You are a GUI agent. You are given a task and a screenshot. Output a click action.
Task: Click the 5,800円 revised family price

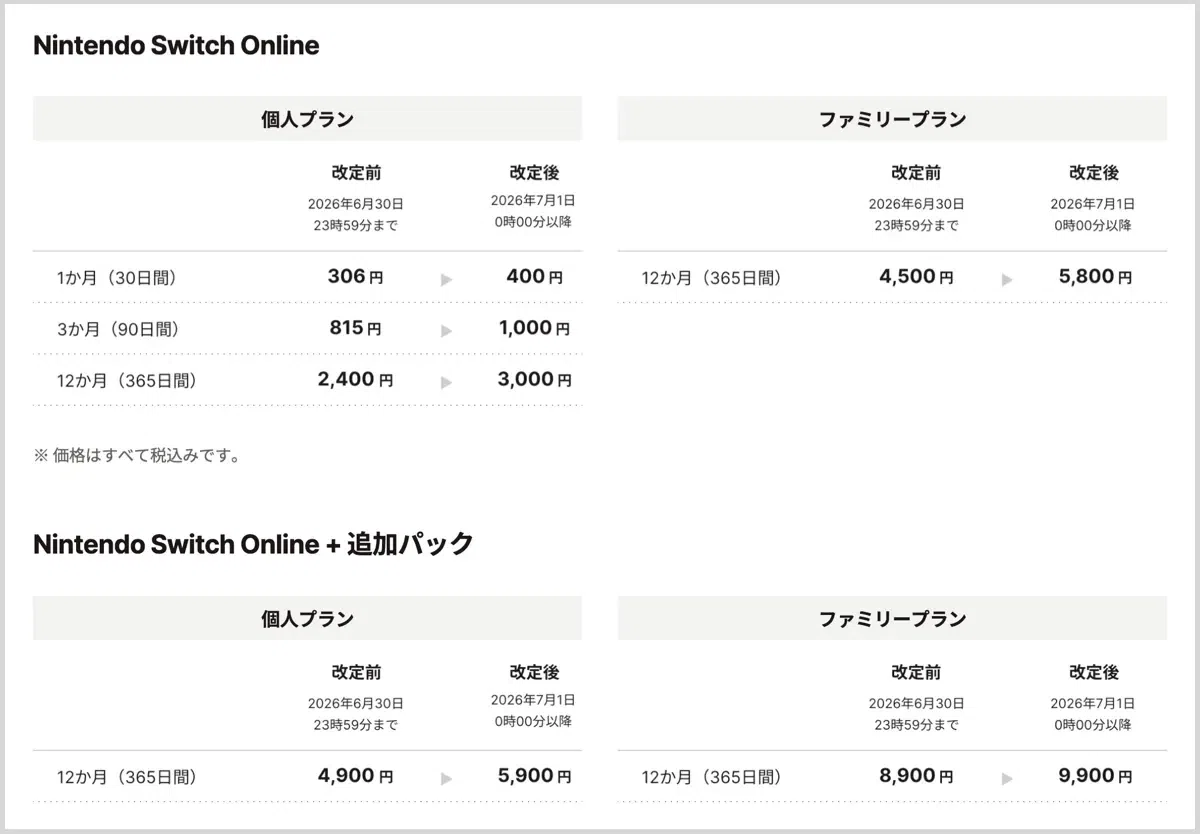1095,277
